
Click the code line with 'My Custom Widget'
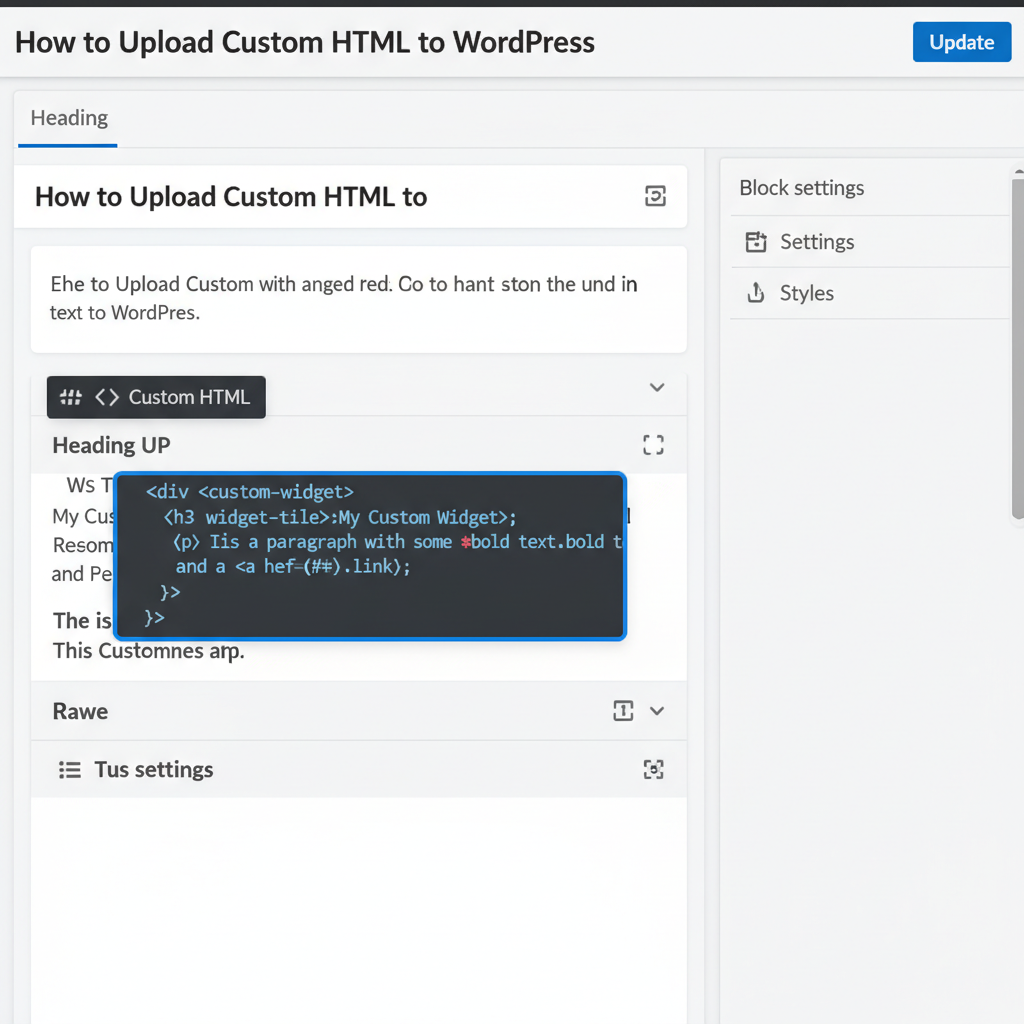tap(340, 517)
